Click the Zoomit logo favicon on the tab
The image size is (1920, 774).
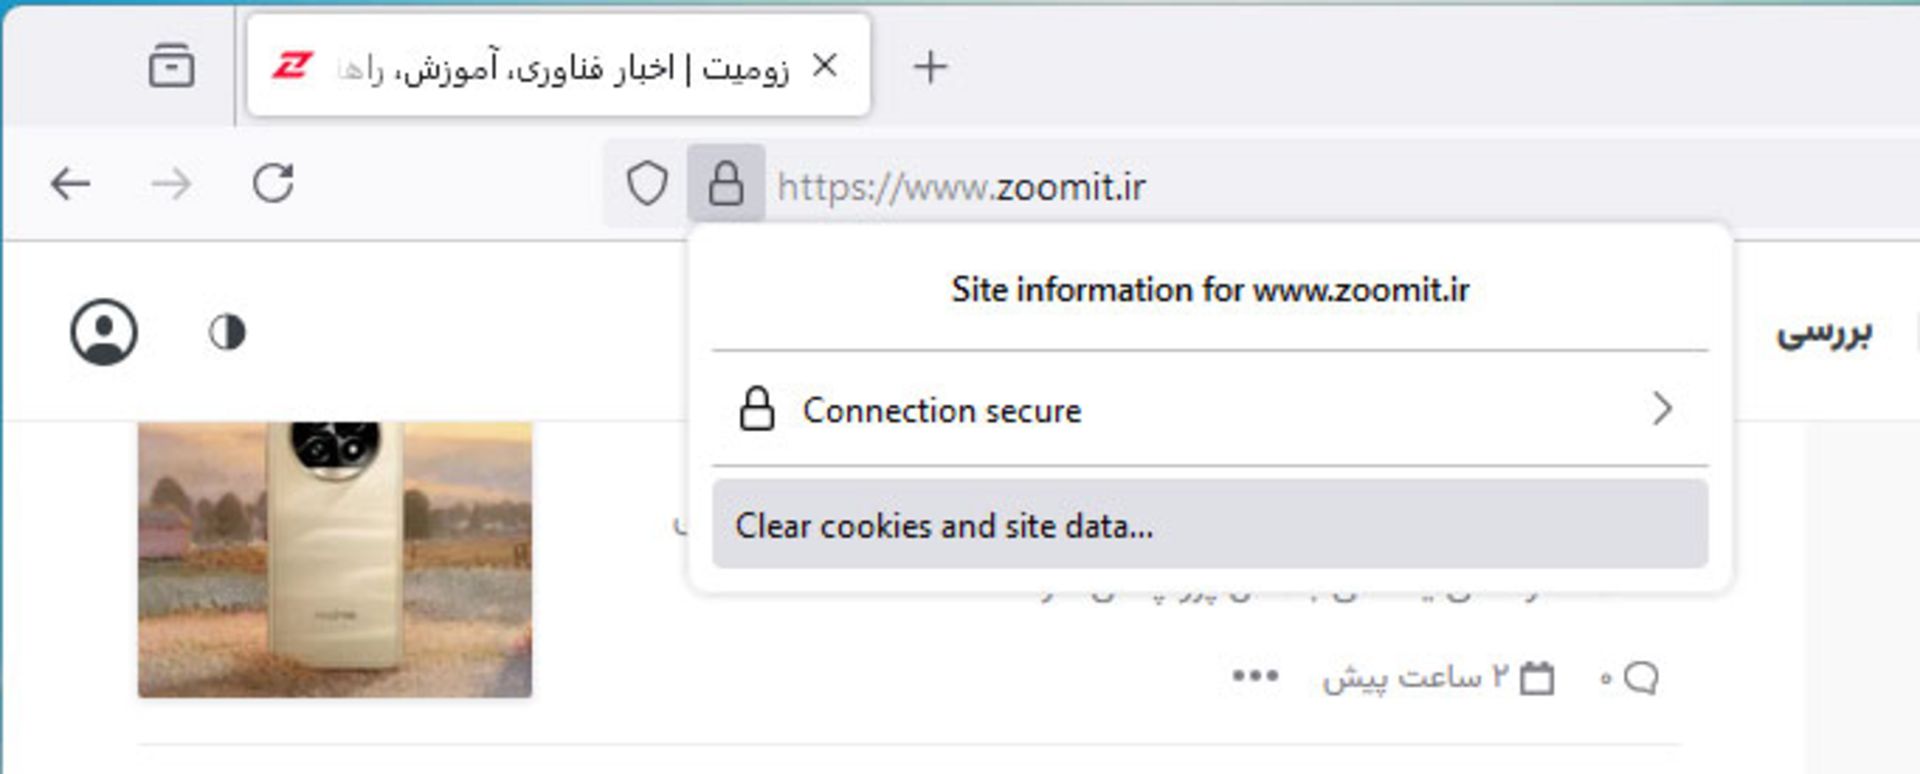coord(292,64)
